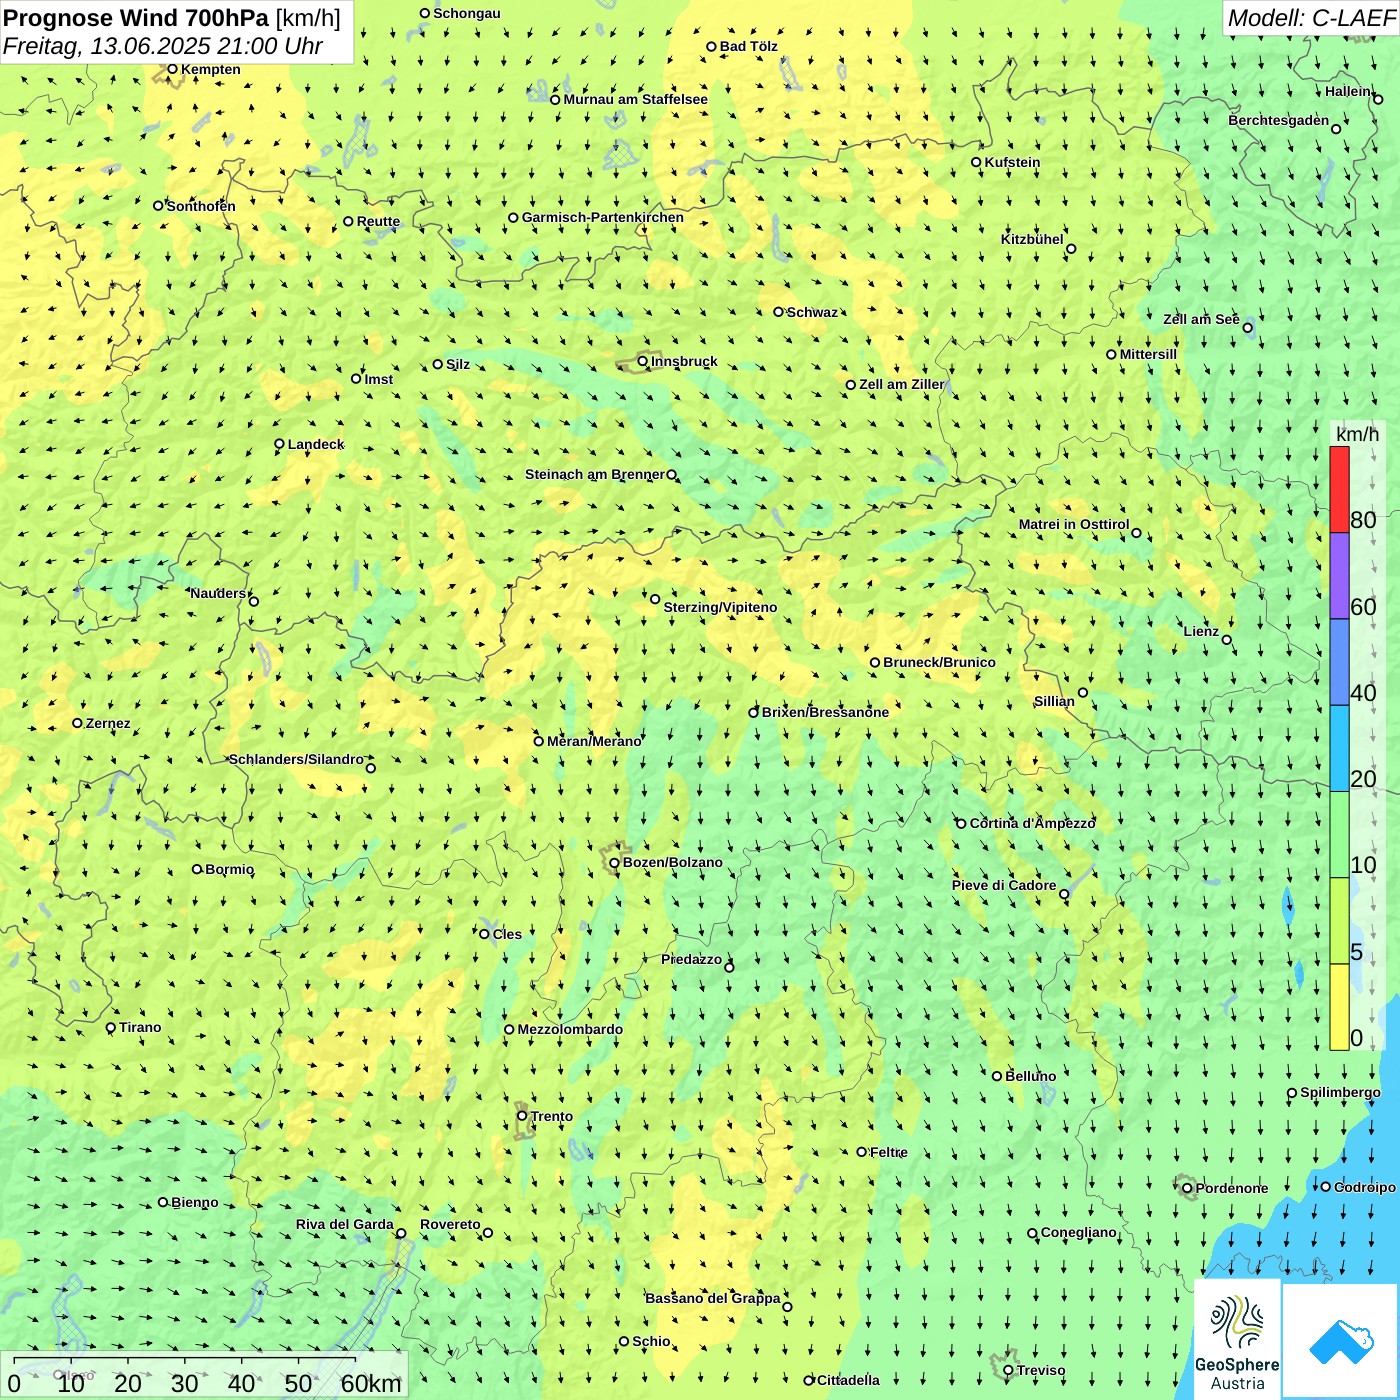Image resolution: width=1400 pixels, height=1400 pixels.
Task: Click the Mezzolombardo label
Action: (x=570, y=1029)
